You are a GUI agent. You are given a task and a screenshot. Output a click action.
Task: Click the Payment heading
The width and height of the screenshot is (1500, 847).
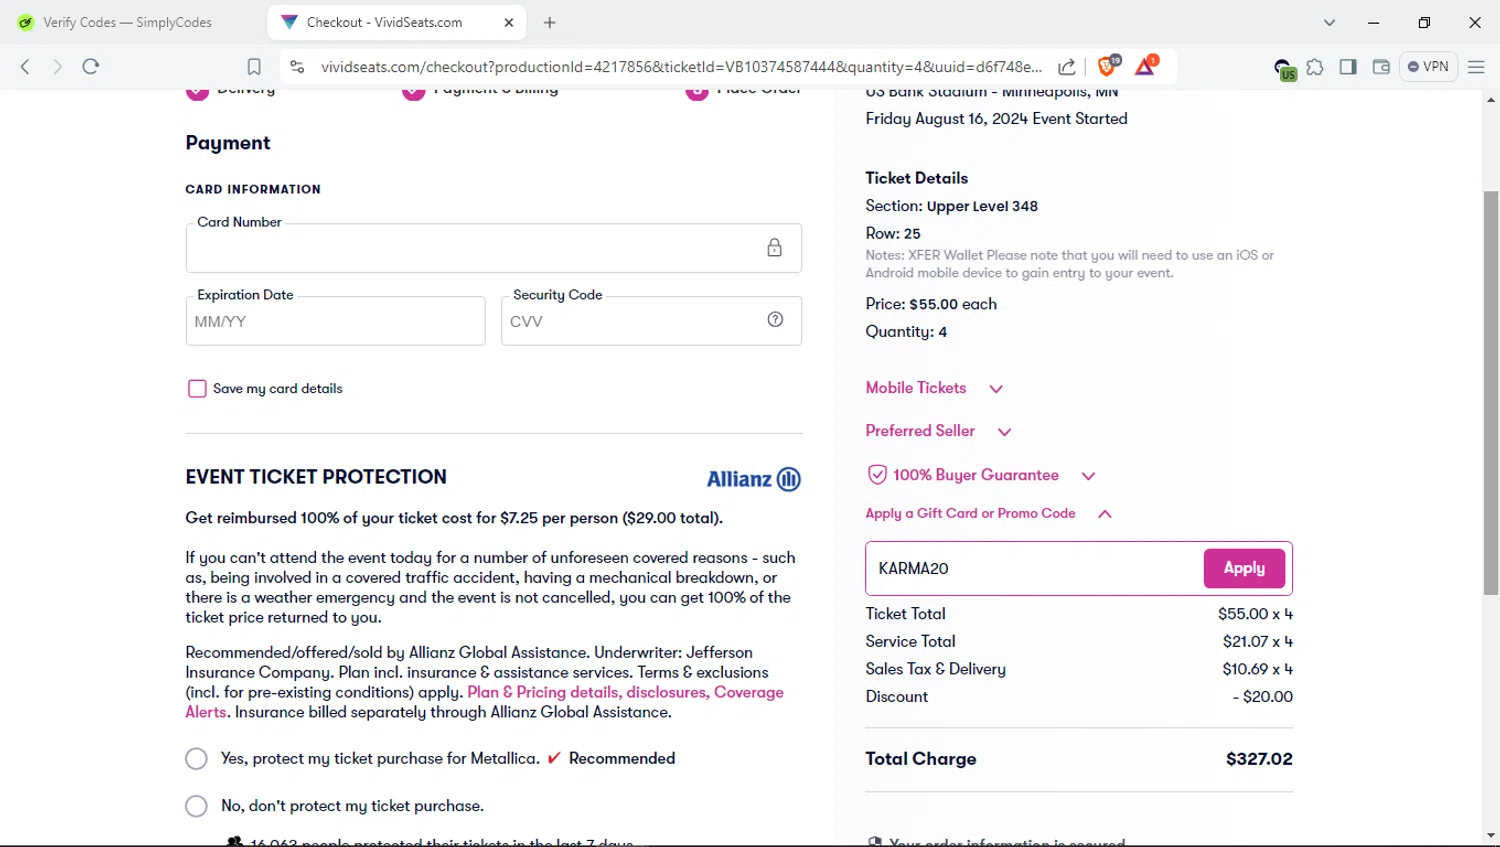tap(228, 143)
